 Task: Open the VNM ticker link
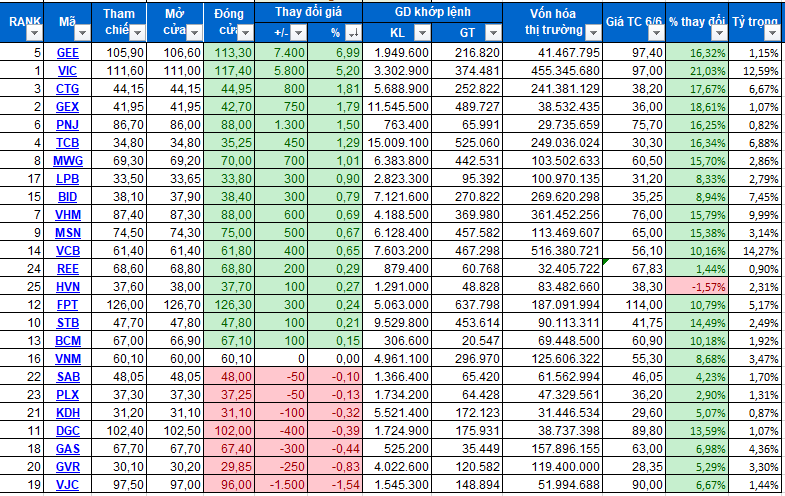[68, 359]
